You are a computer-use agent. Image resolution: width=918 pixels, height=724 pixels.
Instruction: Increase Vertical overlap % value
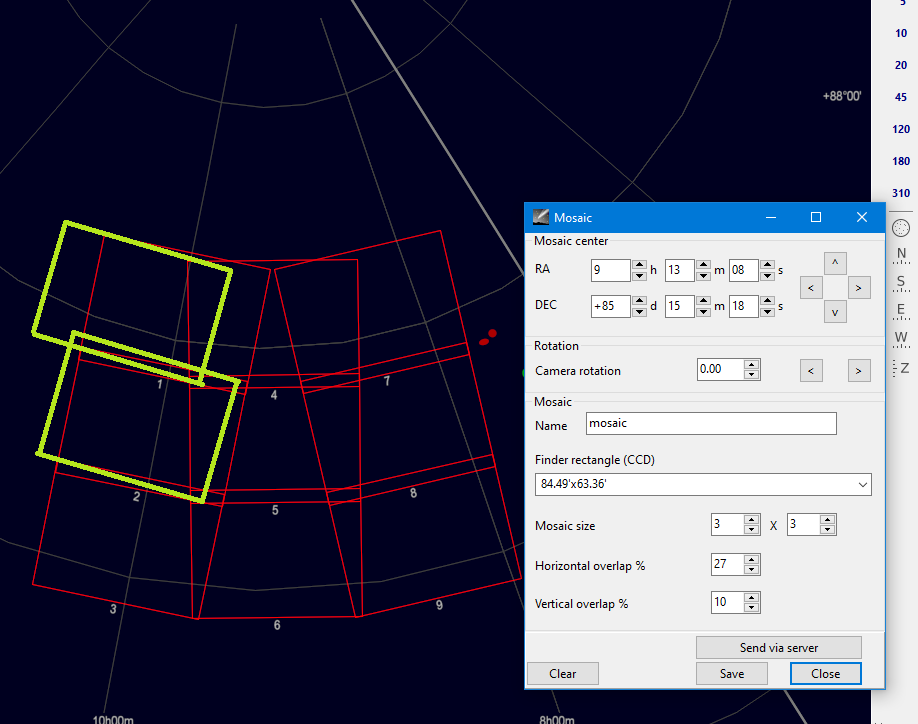point(752,598)
